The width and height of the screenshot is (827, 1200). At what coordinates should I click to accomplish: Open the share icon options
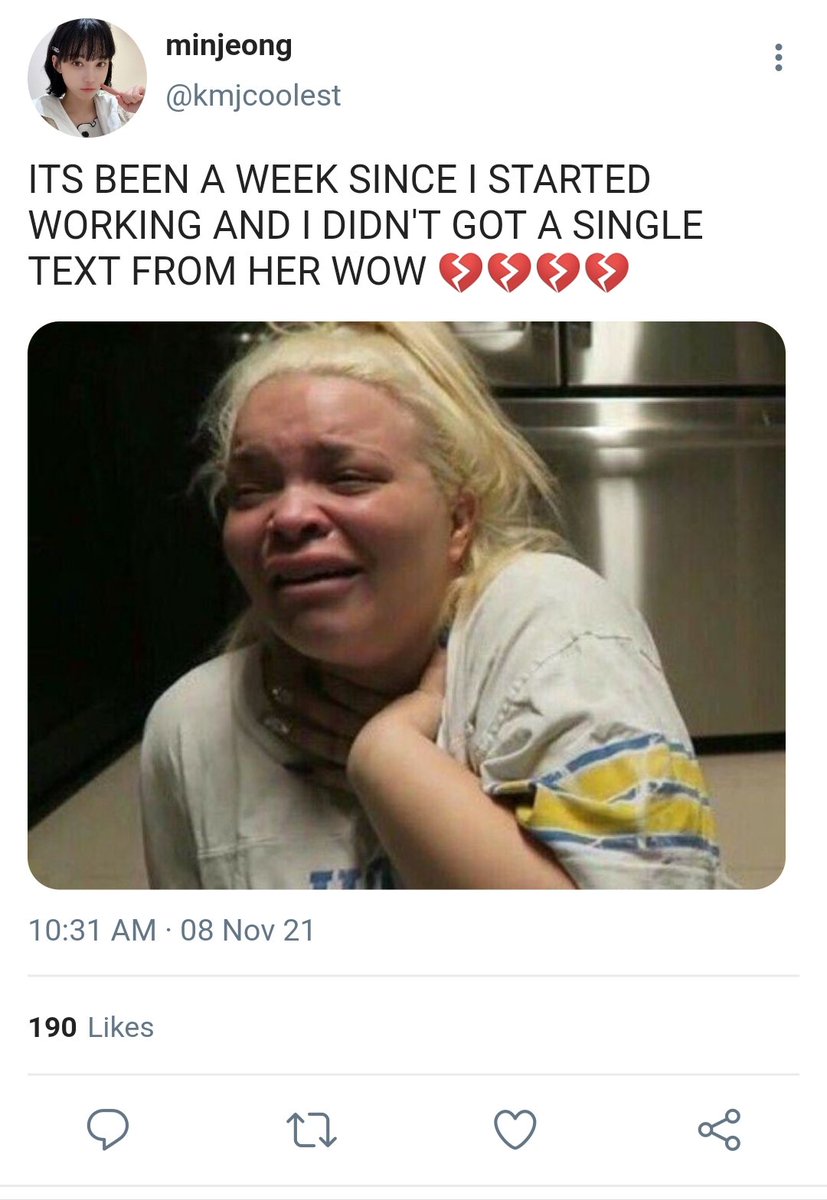coord(719,1130)
